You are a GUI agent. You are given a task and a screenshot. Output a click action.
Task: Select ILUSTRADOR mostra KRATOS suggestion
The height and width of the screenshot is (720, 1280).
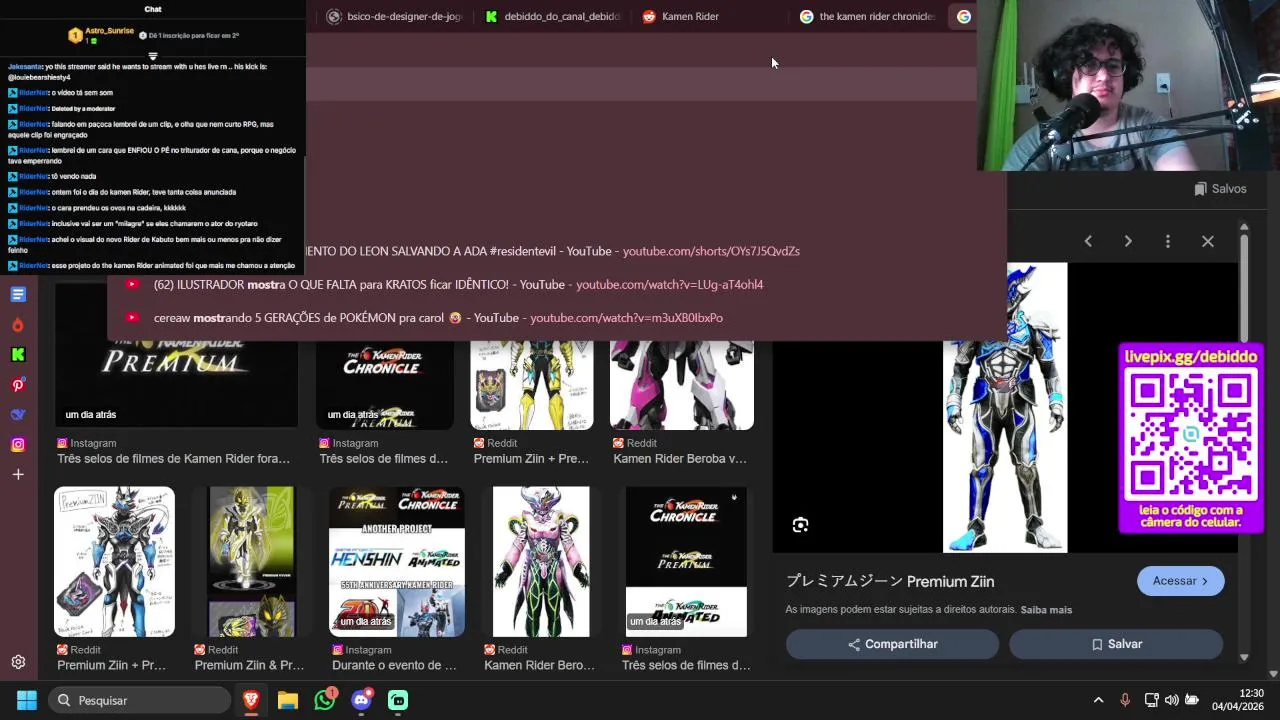click(556, 284)
